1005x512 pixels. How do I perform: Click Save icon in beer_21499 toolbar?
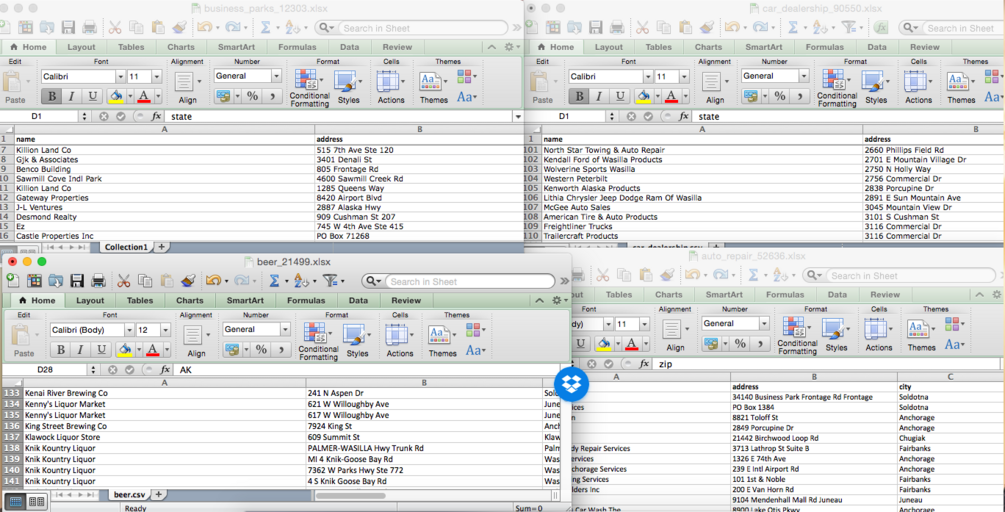point(78,281)
